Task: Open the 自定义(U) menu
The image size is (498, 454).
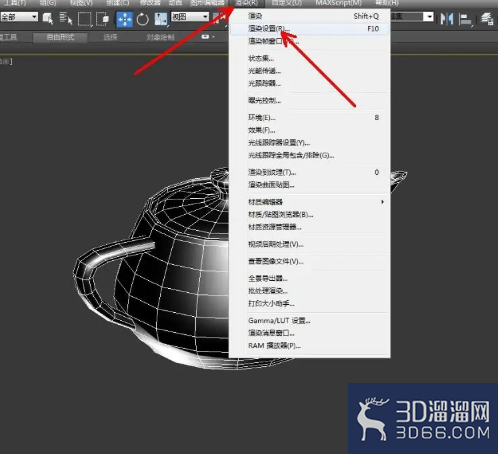Action: pyautogui.click(x=287, y=3)
